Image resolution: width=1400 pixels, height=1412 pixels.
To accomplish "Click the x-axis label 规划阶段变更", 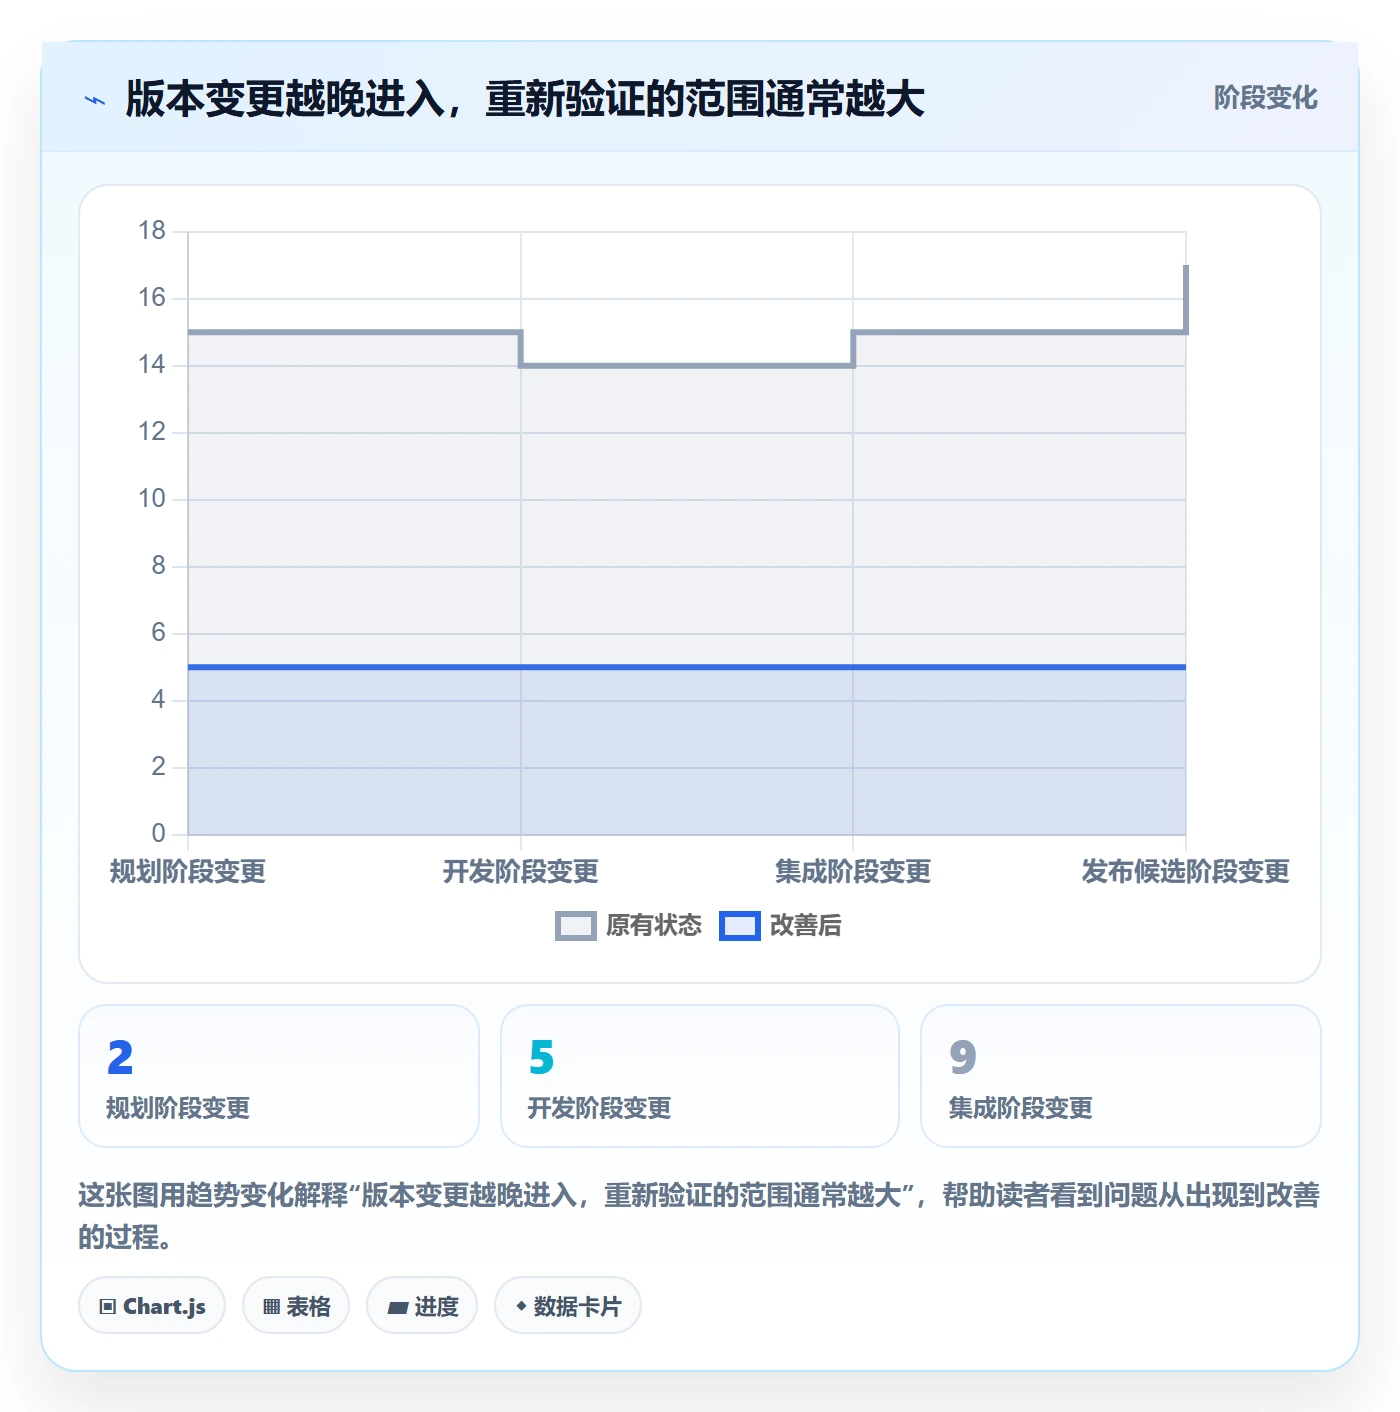I will 188,872.
